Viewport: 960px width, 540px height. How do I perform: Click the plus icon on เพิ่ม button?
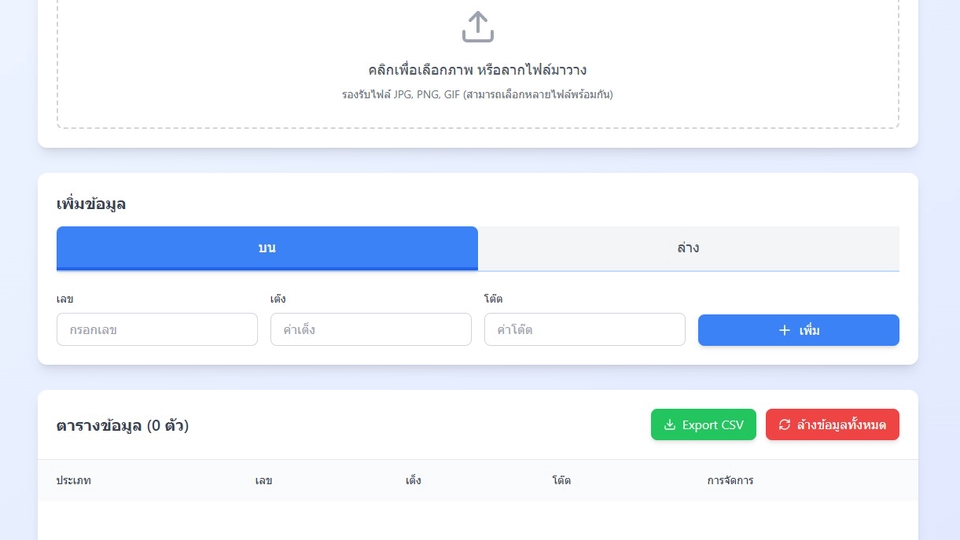[784, 330]
